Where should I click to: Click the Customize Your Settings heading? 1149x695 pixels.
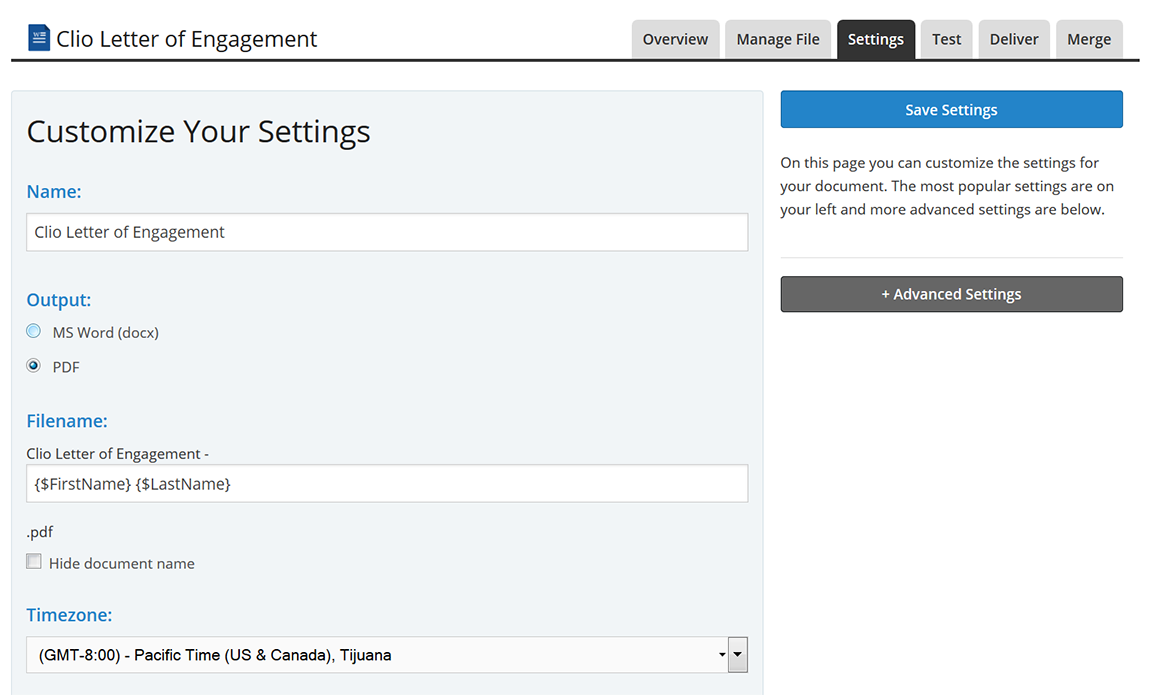tap(198, 131)
